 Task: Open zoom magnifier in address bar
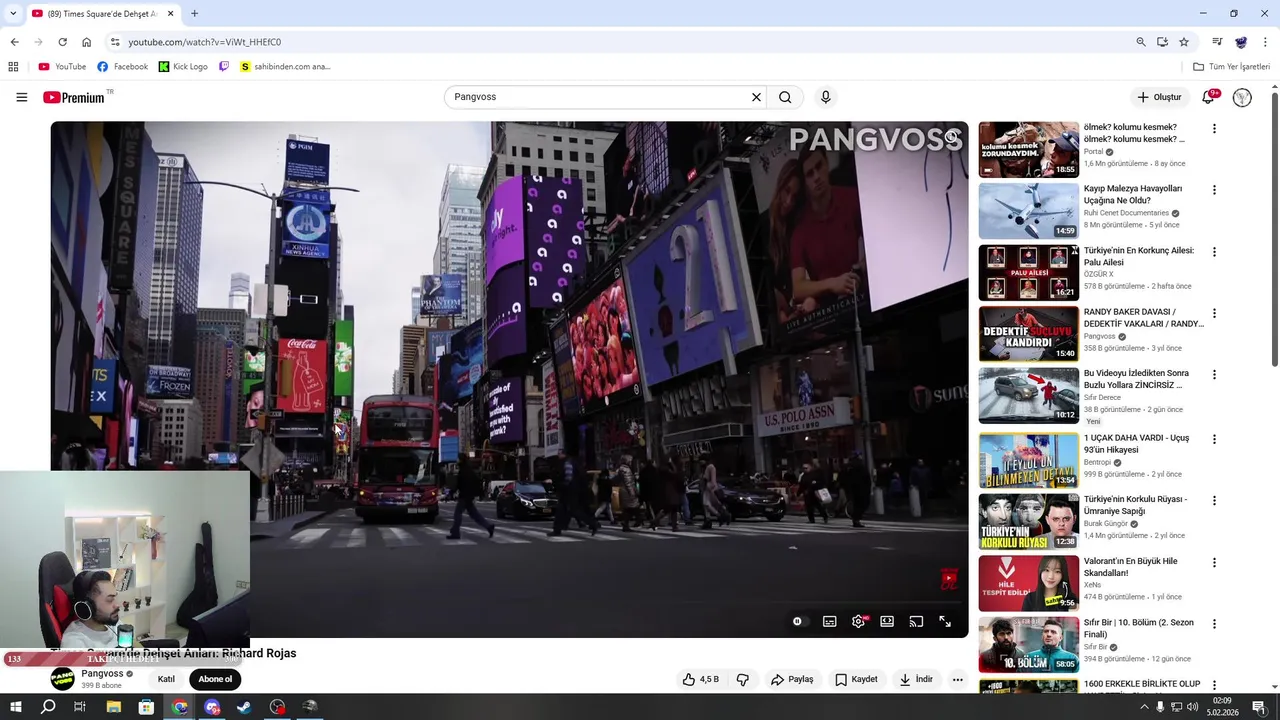pyautogui.click(x=1140, y=42)
